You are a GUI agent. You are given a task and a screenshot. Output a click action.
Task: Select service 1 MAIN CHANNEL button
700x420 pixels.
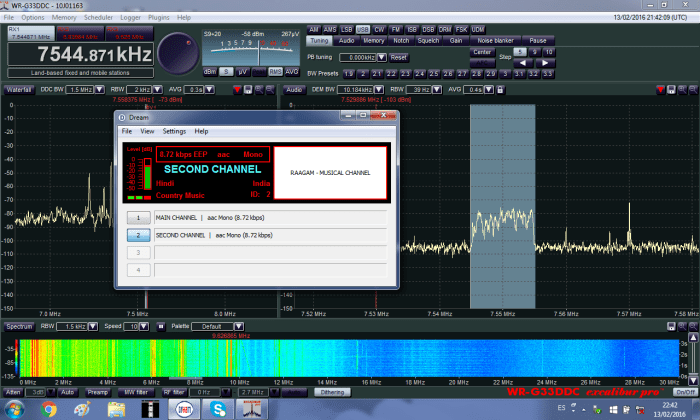coord(137,217)
